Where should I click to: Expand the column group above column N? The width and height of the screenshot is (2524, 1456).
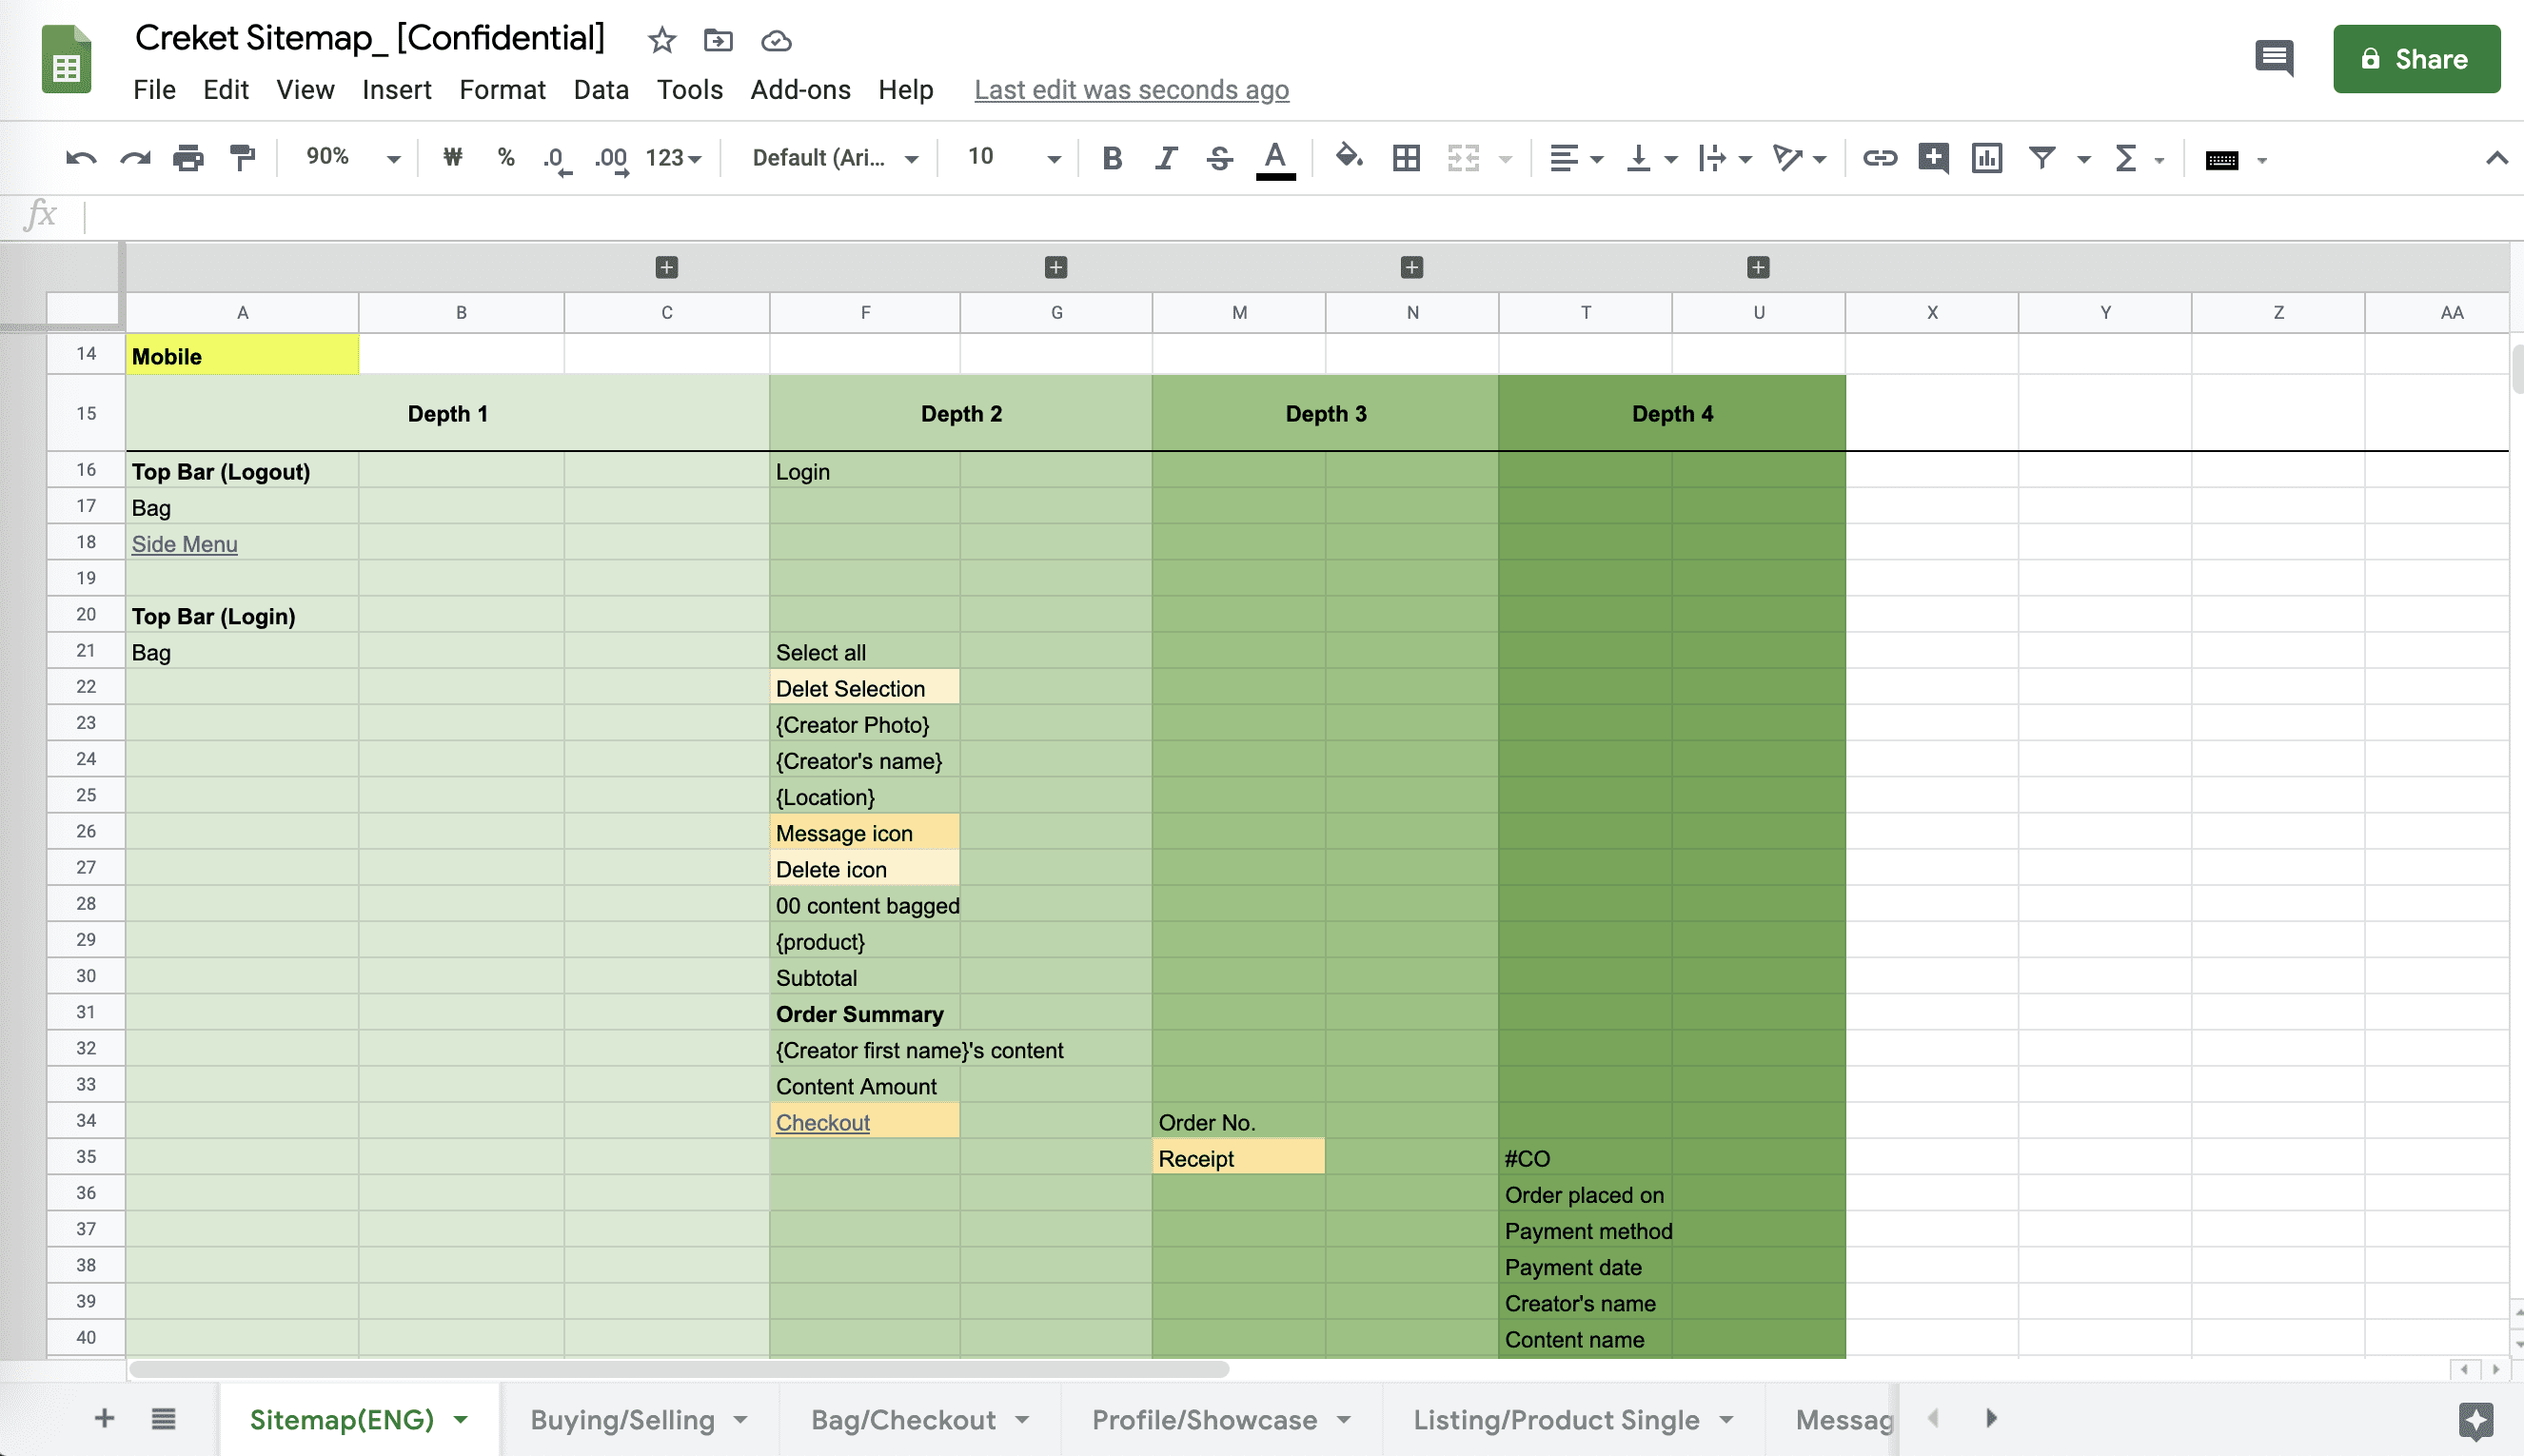coord(1412,267)
